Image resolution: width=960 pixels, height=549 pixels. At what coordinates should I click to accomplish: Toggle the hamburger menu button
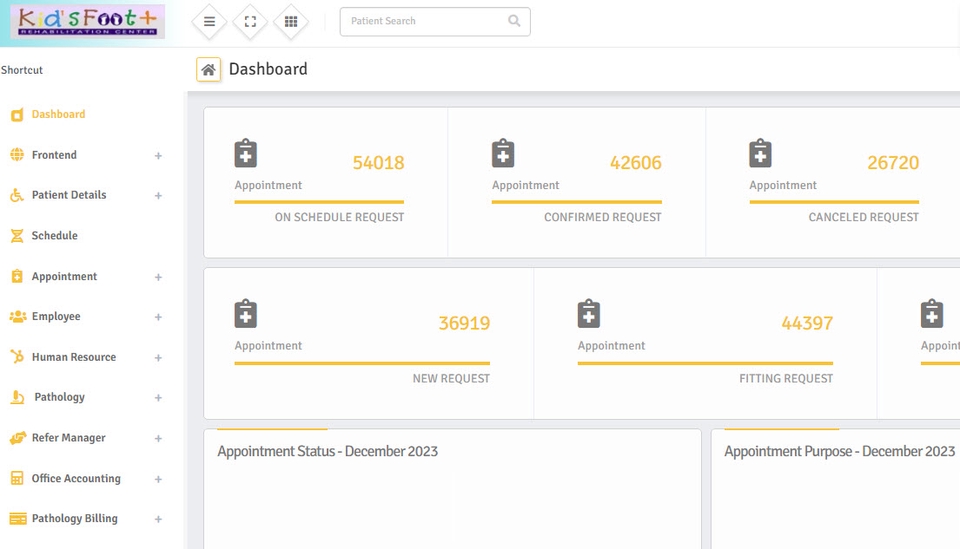[209, 21]
